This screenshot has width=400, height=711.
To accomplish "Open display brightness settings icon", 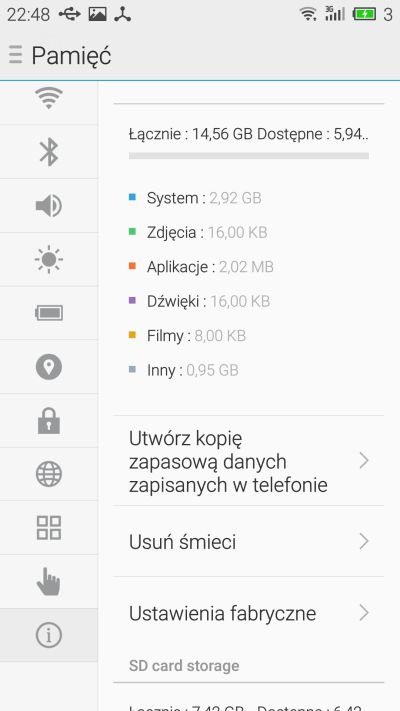I will click(49, 259).
